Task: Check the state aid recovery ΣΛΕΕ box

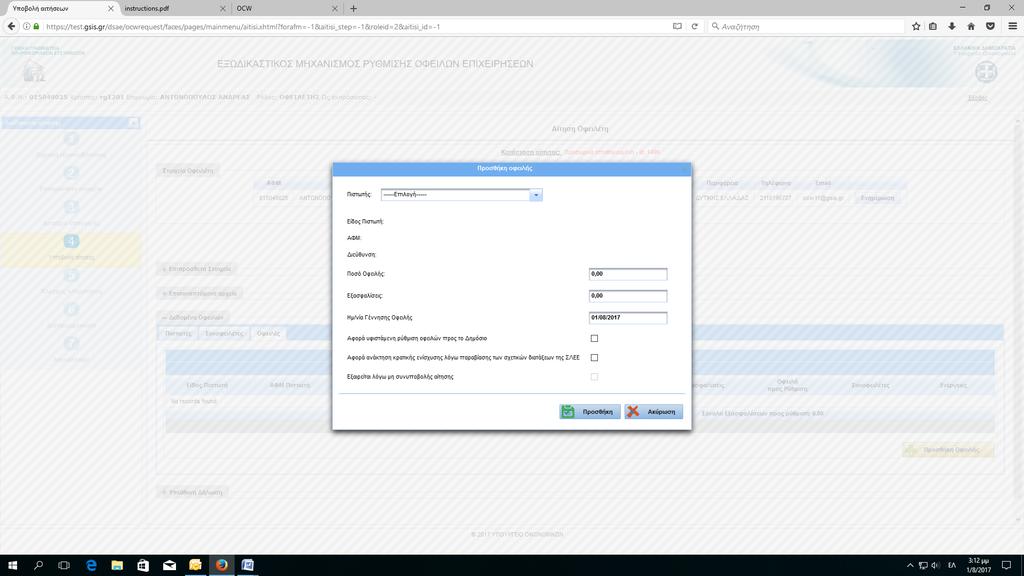Action: pos(594,357)
